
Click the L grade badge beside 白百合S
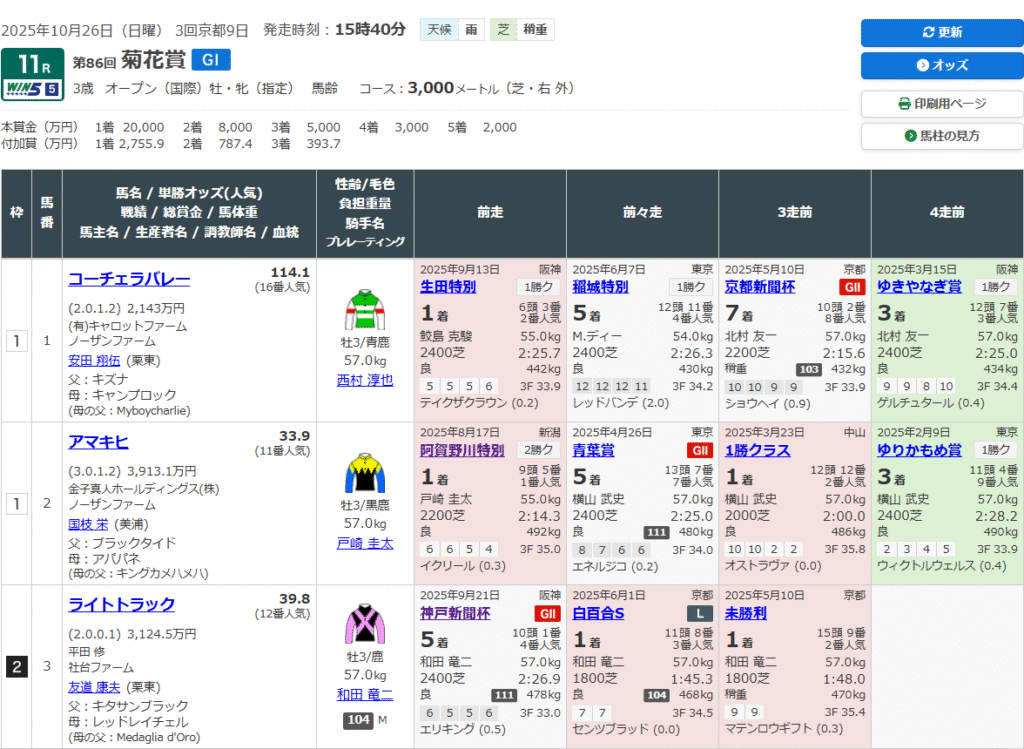coord(700,613)
